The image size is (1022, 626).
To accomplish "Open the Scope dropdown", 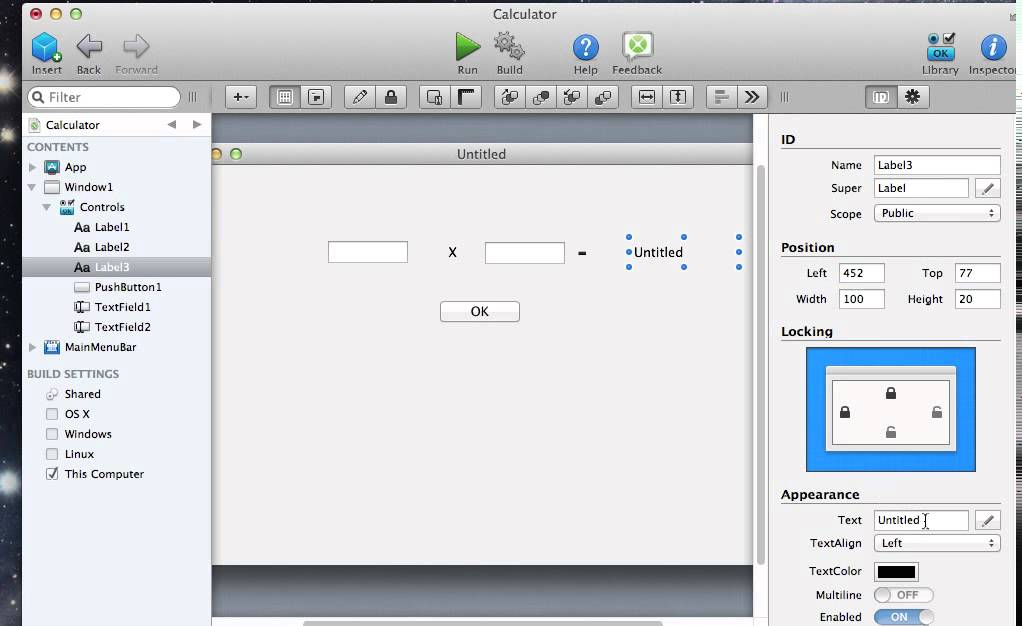I will [x=937, y=213].
